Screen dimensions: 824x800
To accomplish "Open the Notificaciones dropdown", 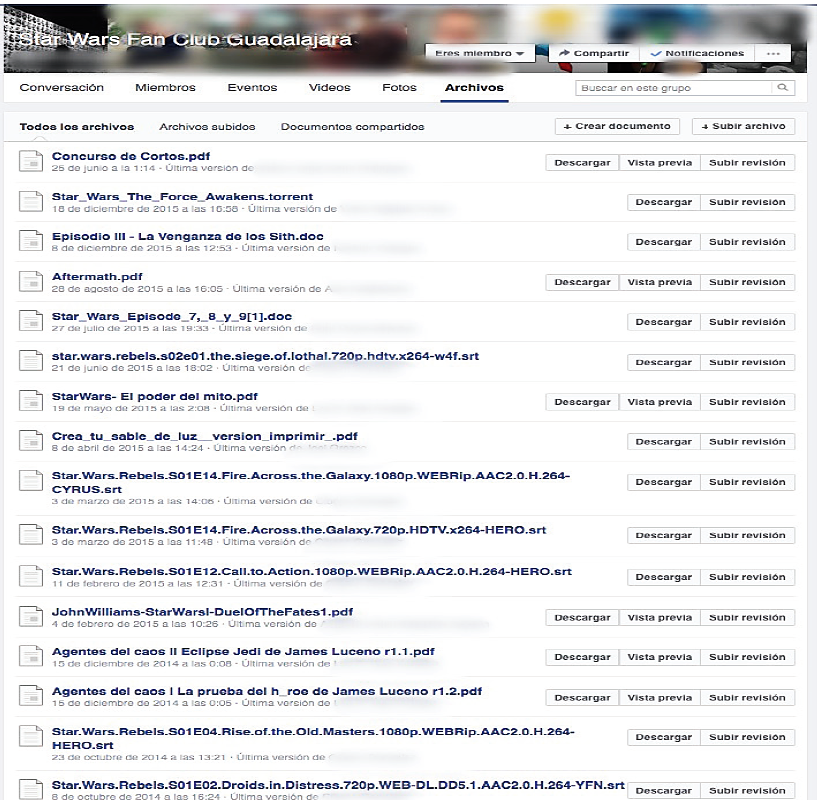I will (697, 53).
